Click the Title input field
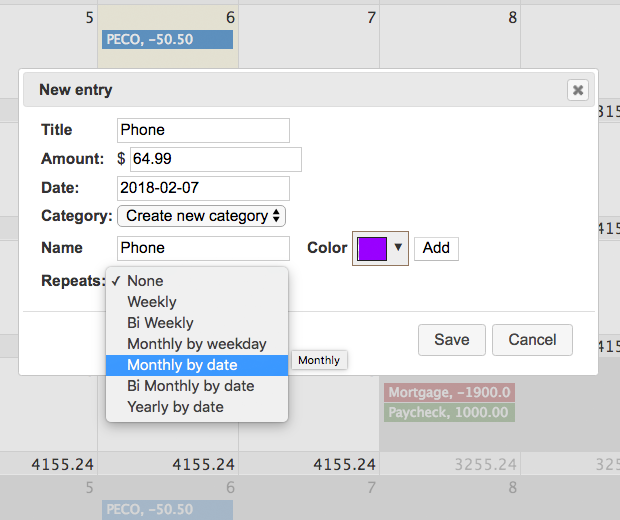 (x=203, y=130)
